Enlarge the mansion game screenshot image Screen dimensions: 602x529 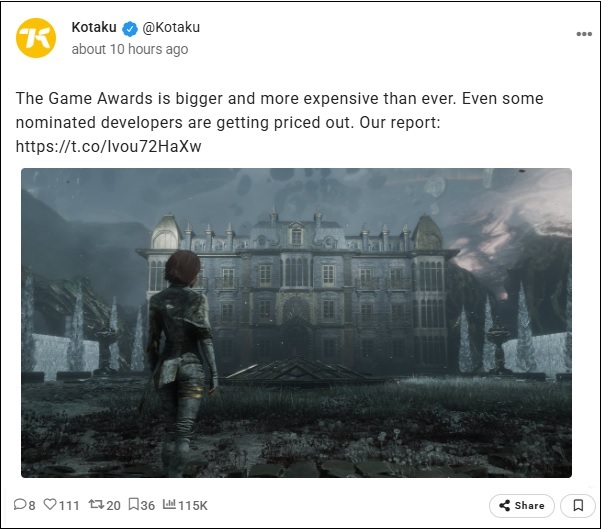(296, 323)
